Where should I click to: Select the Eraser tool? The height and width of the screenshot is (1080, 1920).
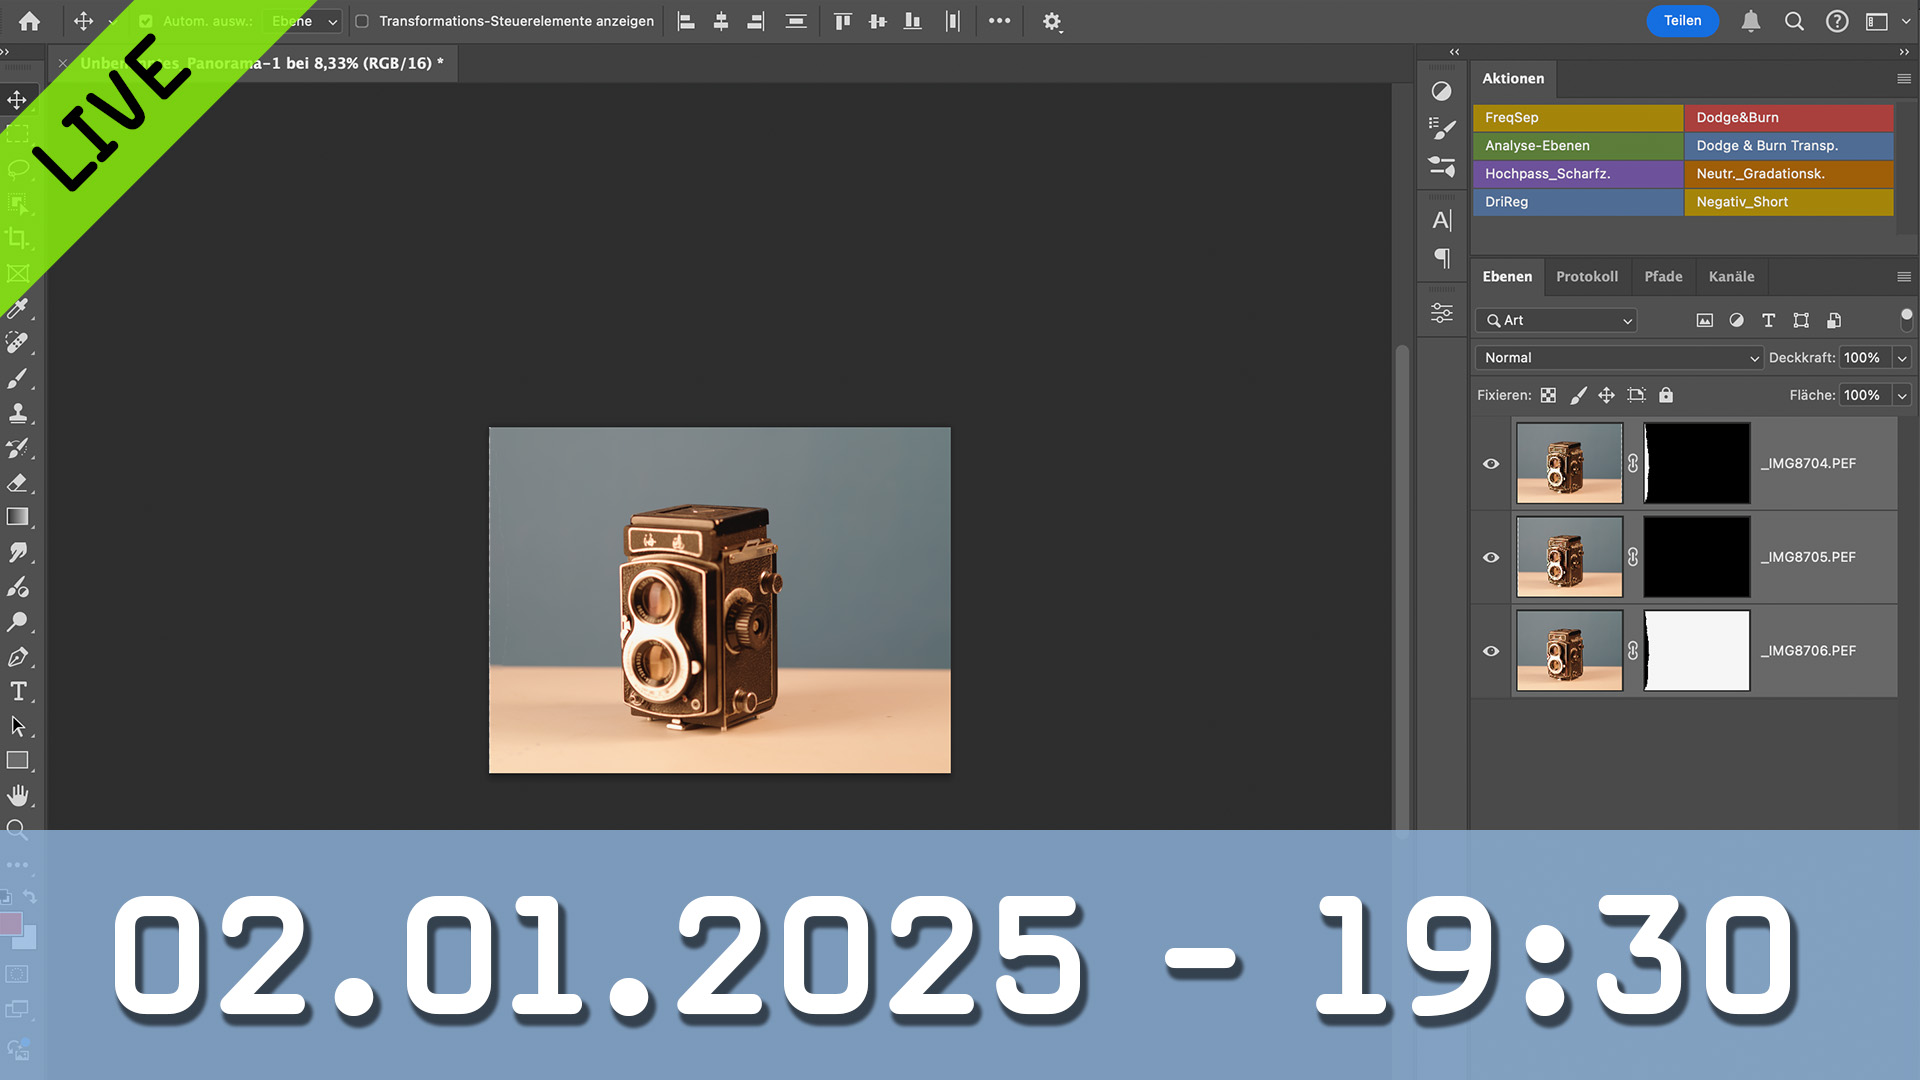tap(17, 483)
